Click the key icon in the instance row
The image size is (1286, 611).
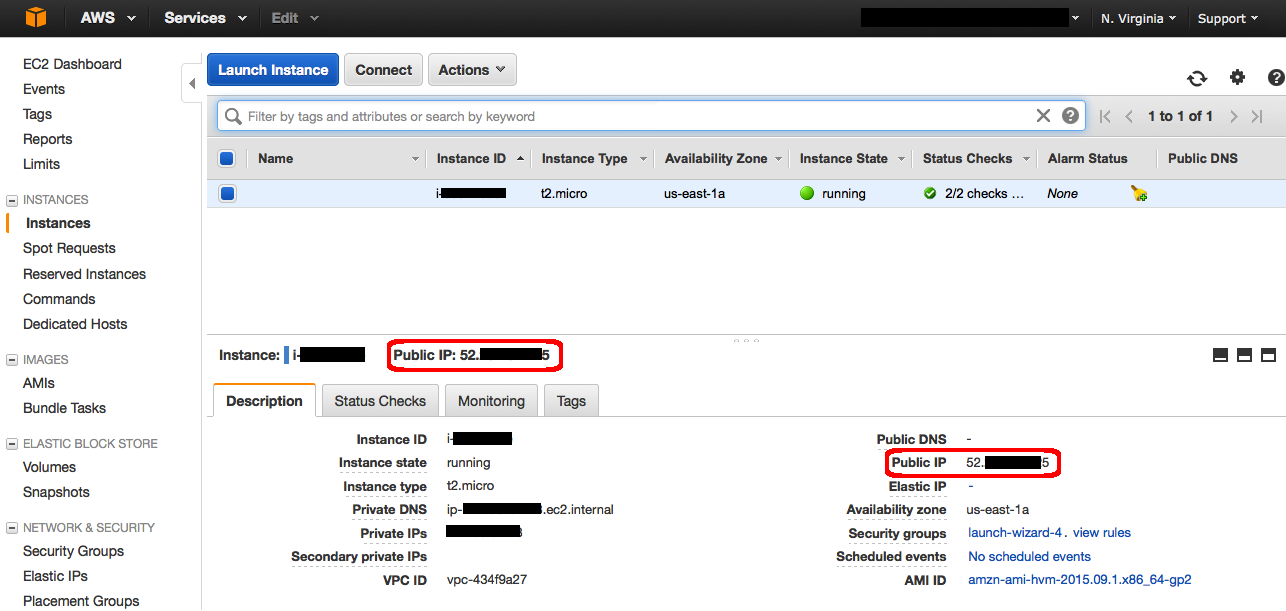[1138, 193]
